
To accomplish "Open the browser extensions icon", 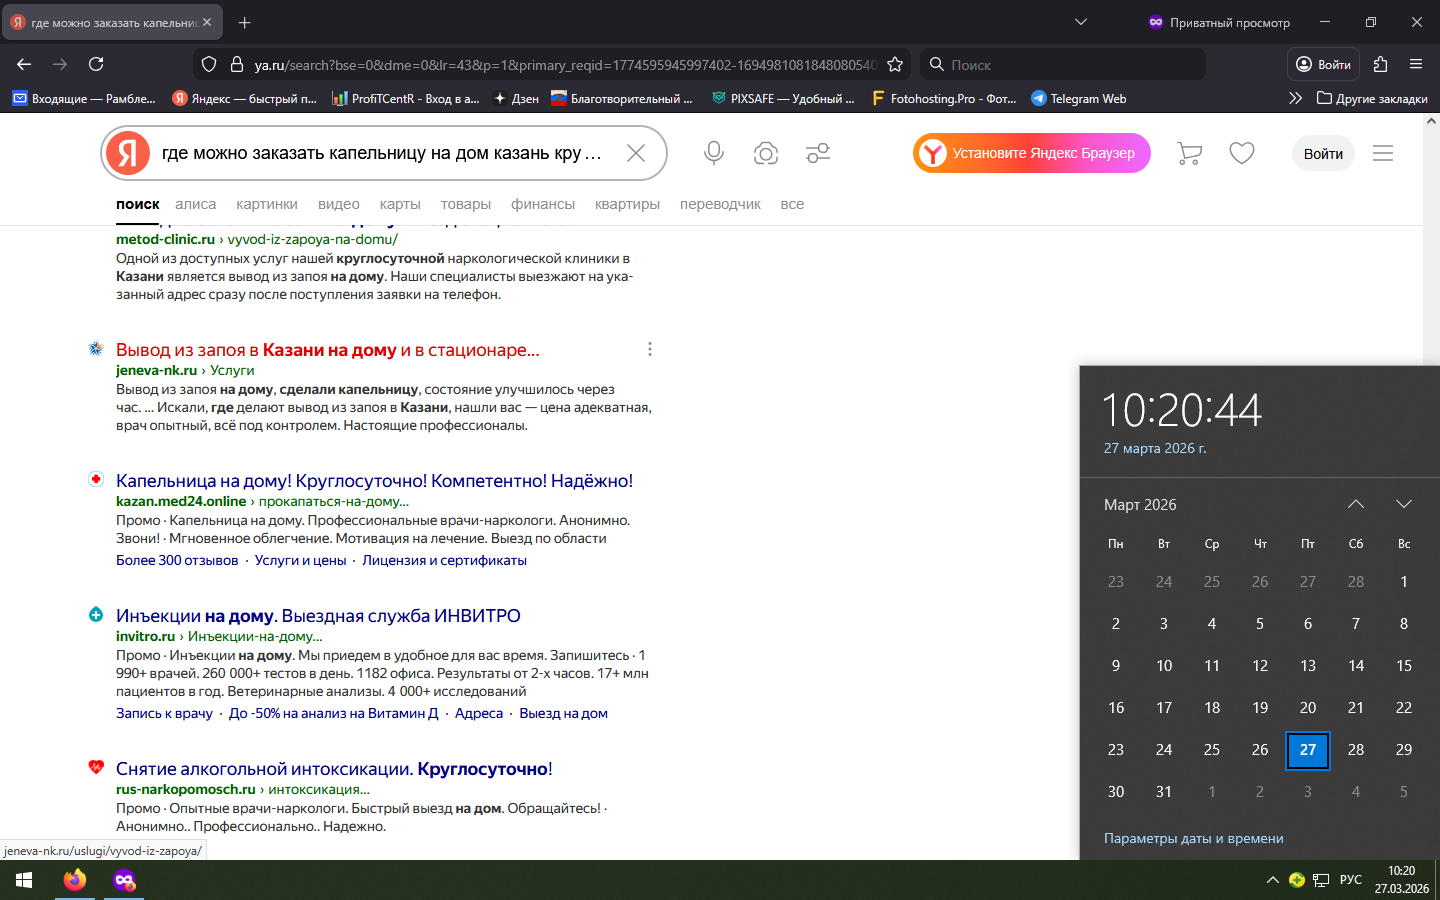I will pyautogui.click(x=1381, y=64).
